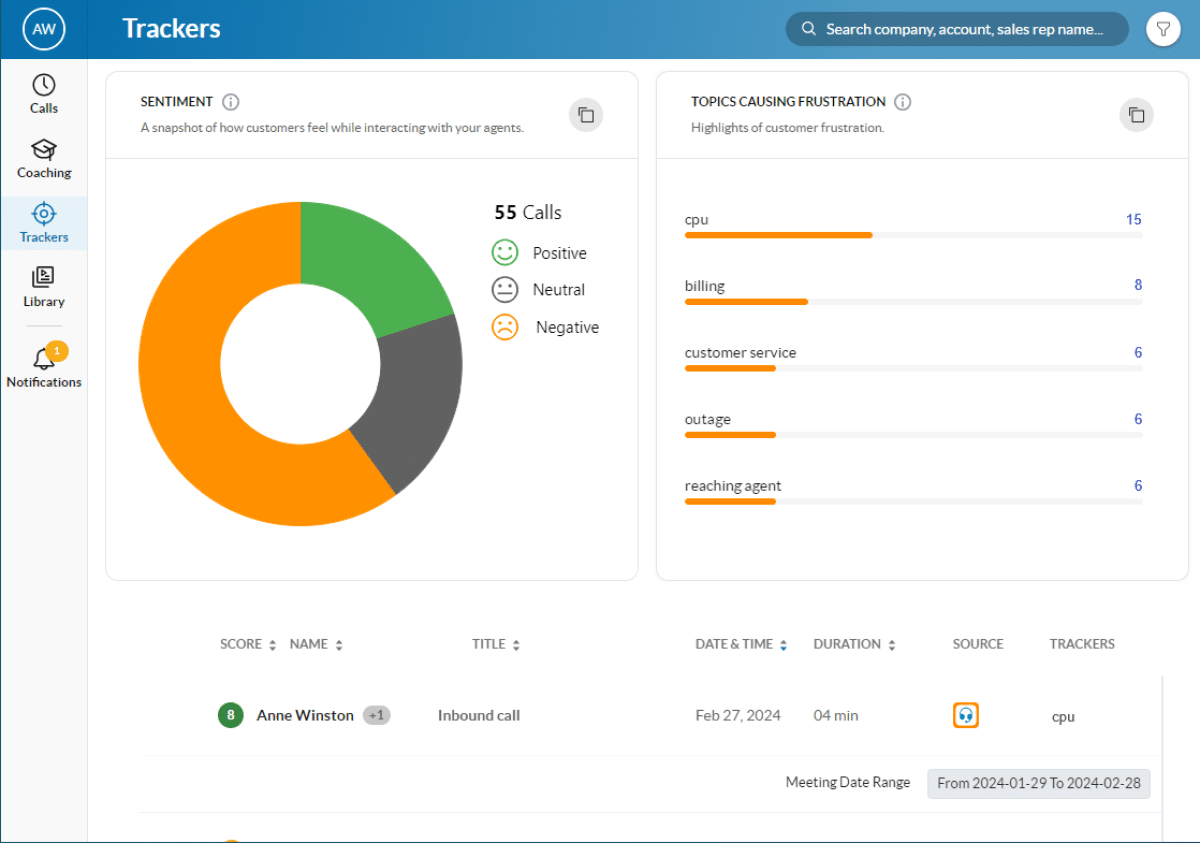Go to the Calls section
The image size is (1200, 843).
pyautogui.click(x=44, y=94)
